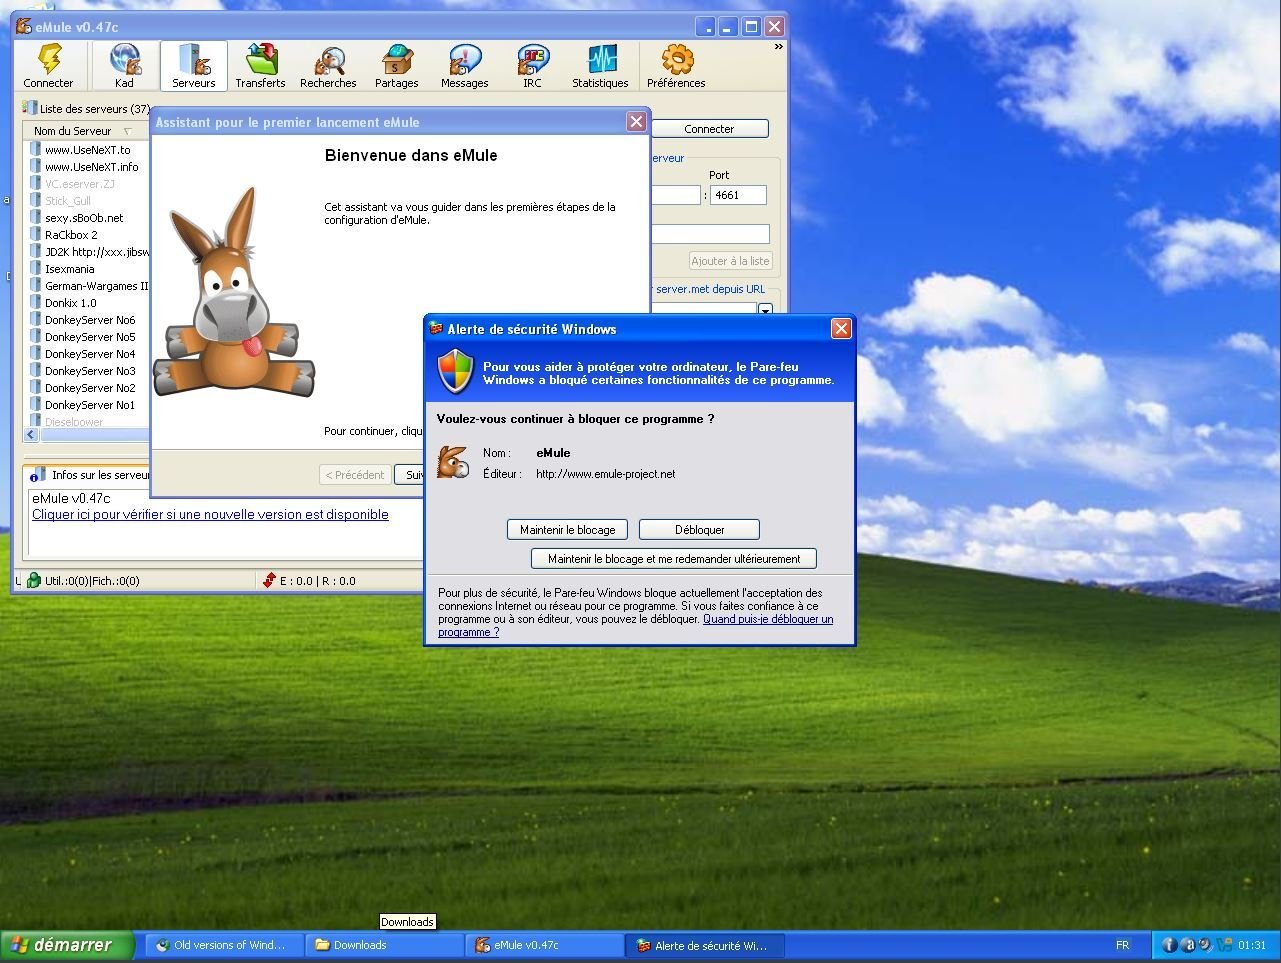
Task: Open the Recherches toolbar icon
Action: pyautogui.click(x=329, y=60)
